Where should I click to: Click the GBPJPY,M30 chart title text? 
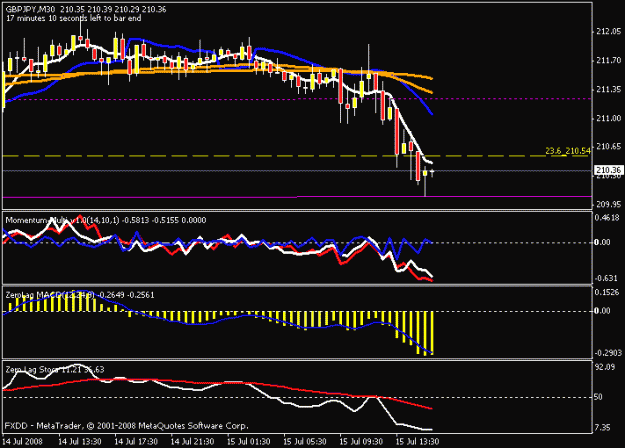[30, 9]
